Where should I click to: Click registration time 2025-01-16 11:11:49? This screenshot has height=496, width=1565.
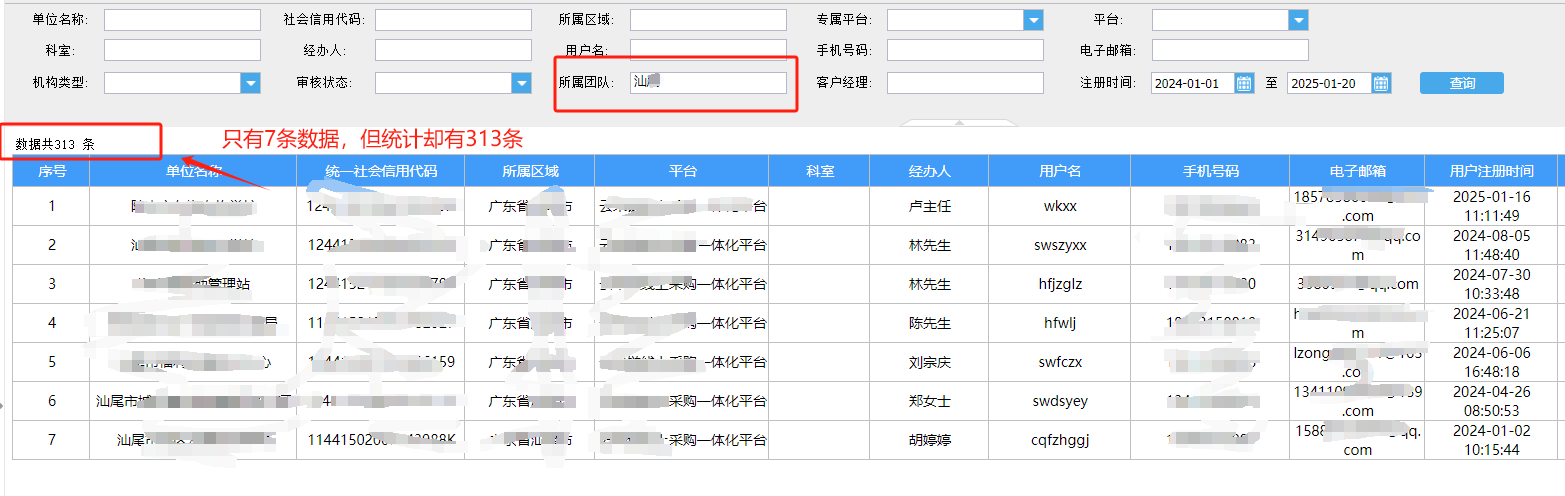pyautogui.click(x=1491, y=206)
